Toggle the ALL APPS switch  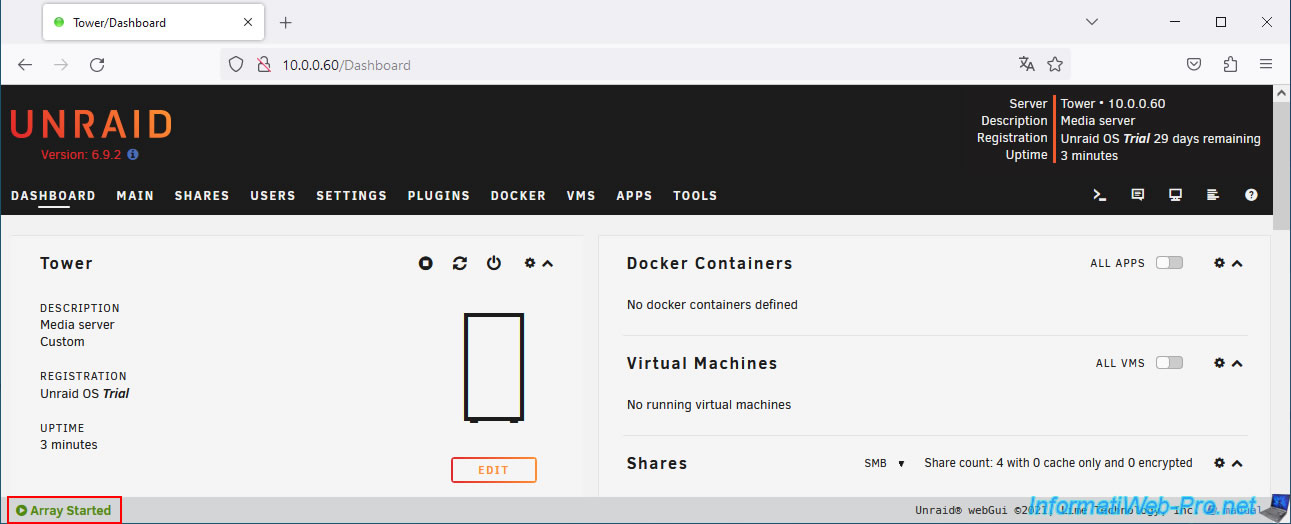pos(1169,263)
